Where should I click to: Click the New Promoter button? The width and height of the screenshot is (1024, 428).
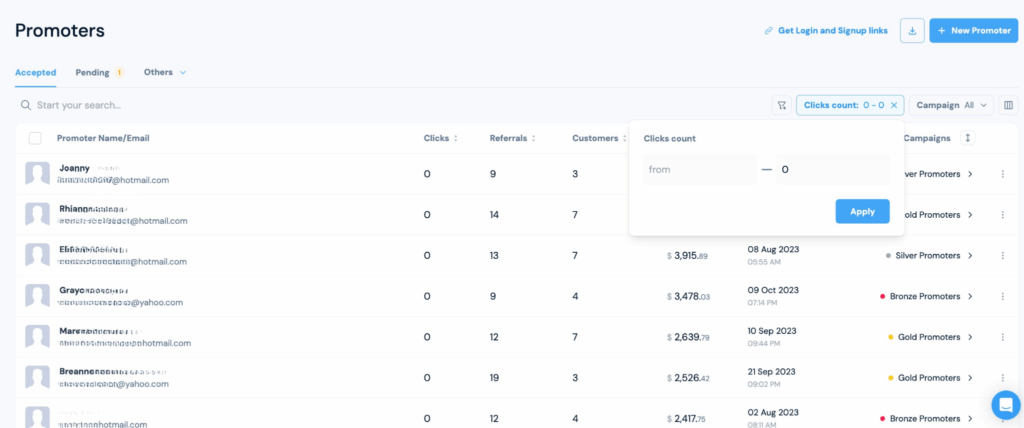[x=974, y=31]
